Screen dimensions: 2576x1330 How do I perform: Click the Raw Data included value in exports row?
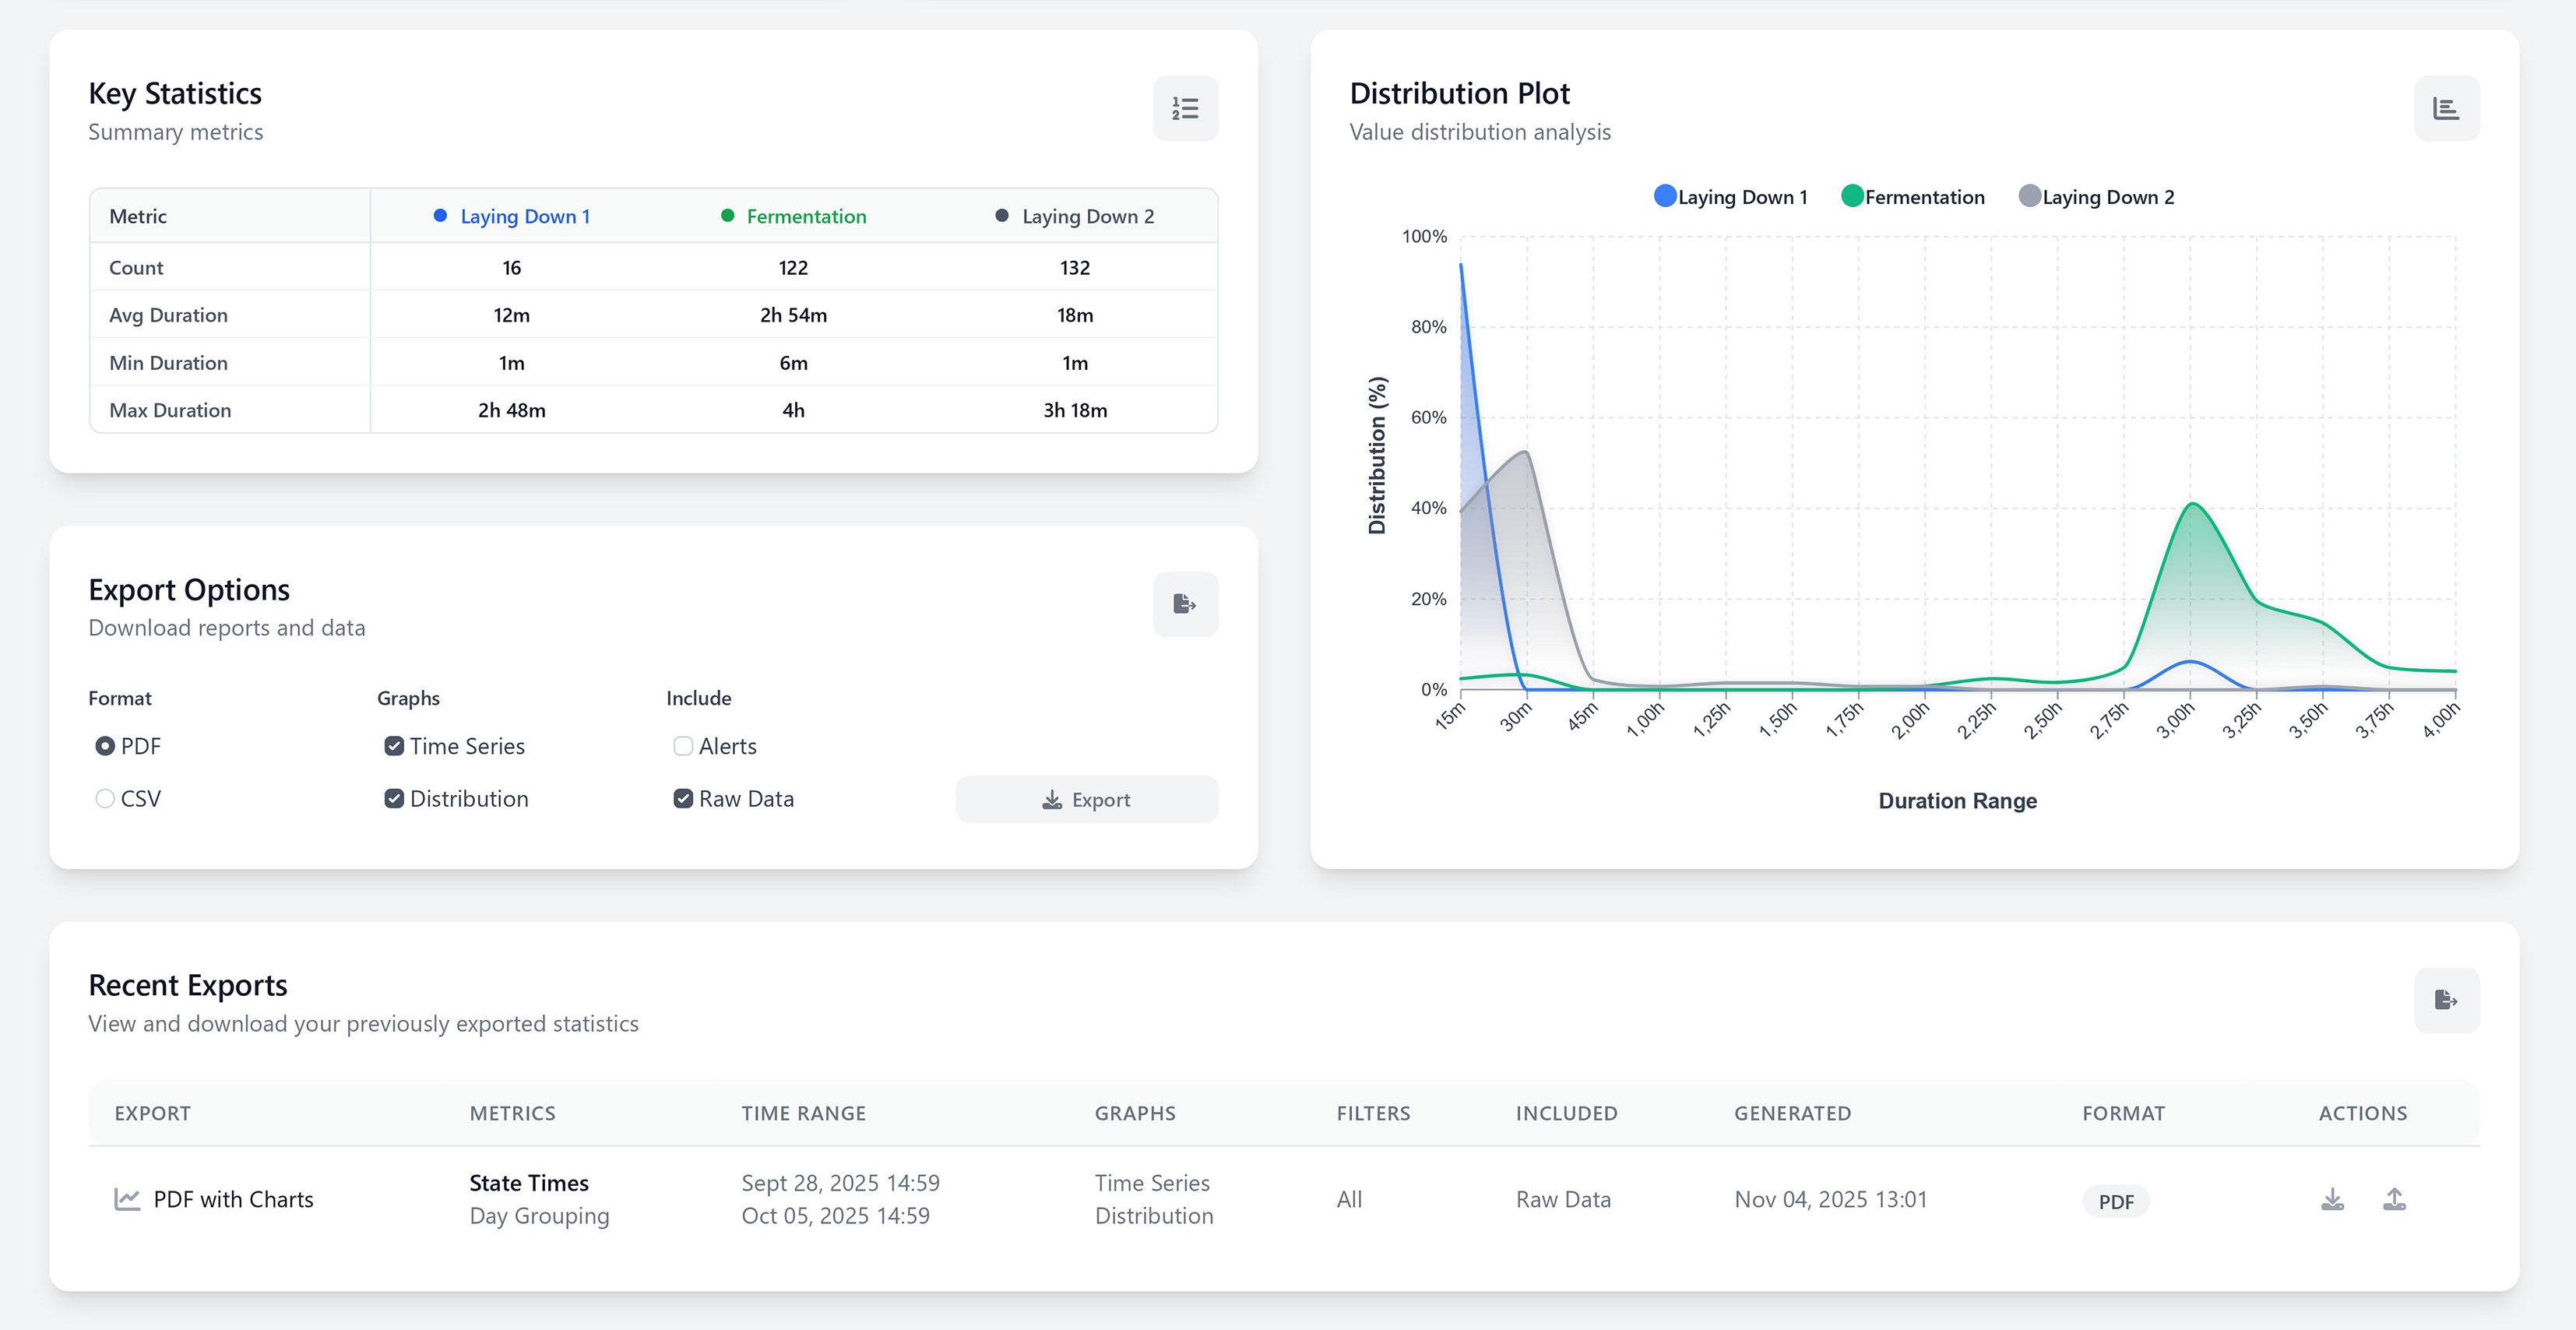(1563, 1199)
